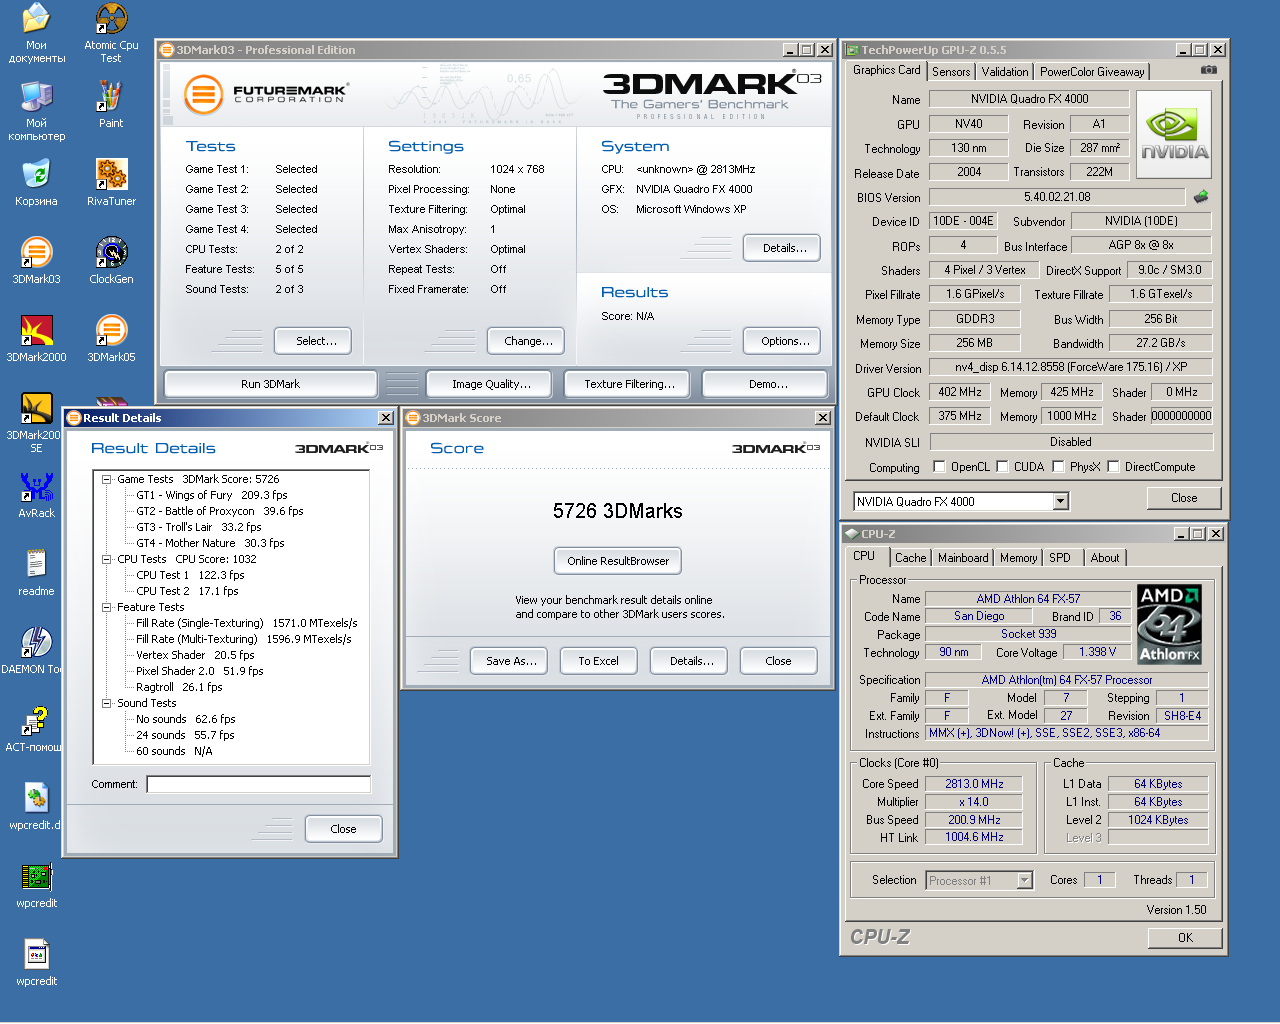Launch the 3DMark03 desktop shortcut
Viewport: 1280px width, 1024px height.
(36, 260)
